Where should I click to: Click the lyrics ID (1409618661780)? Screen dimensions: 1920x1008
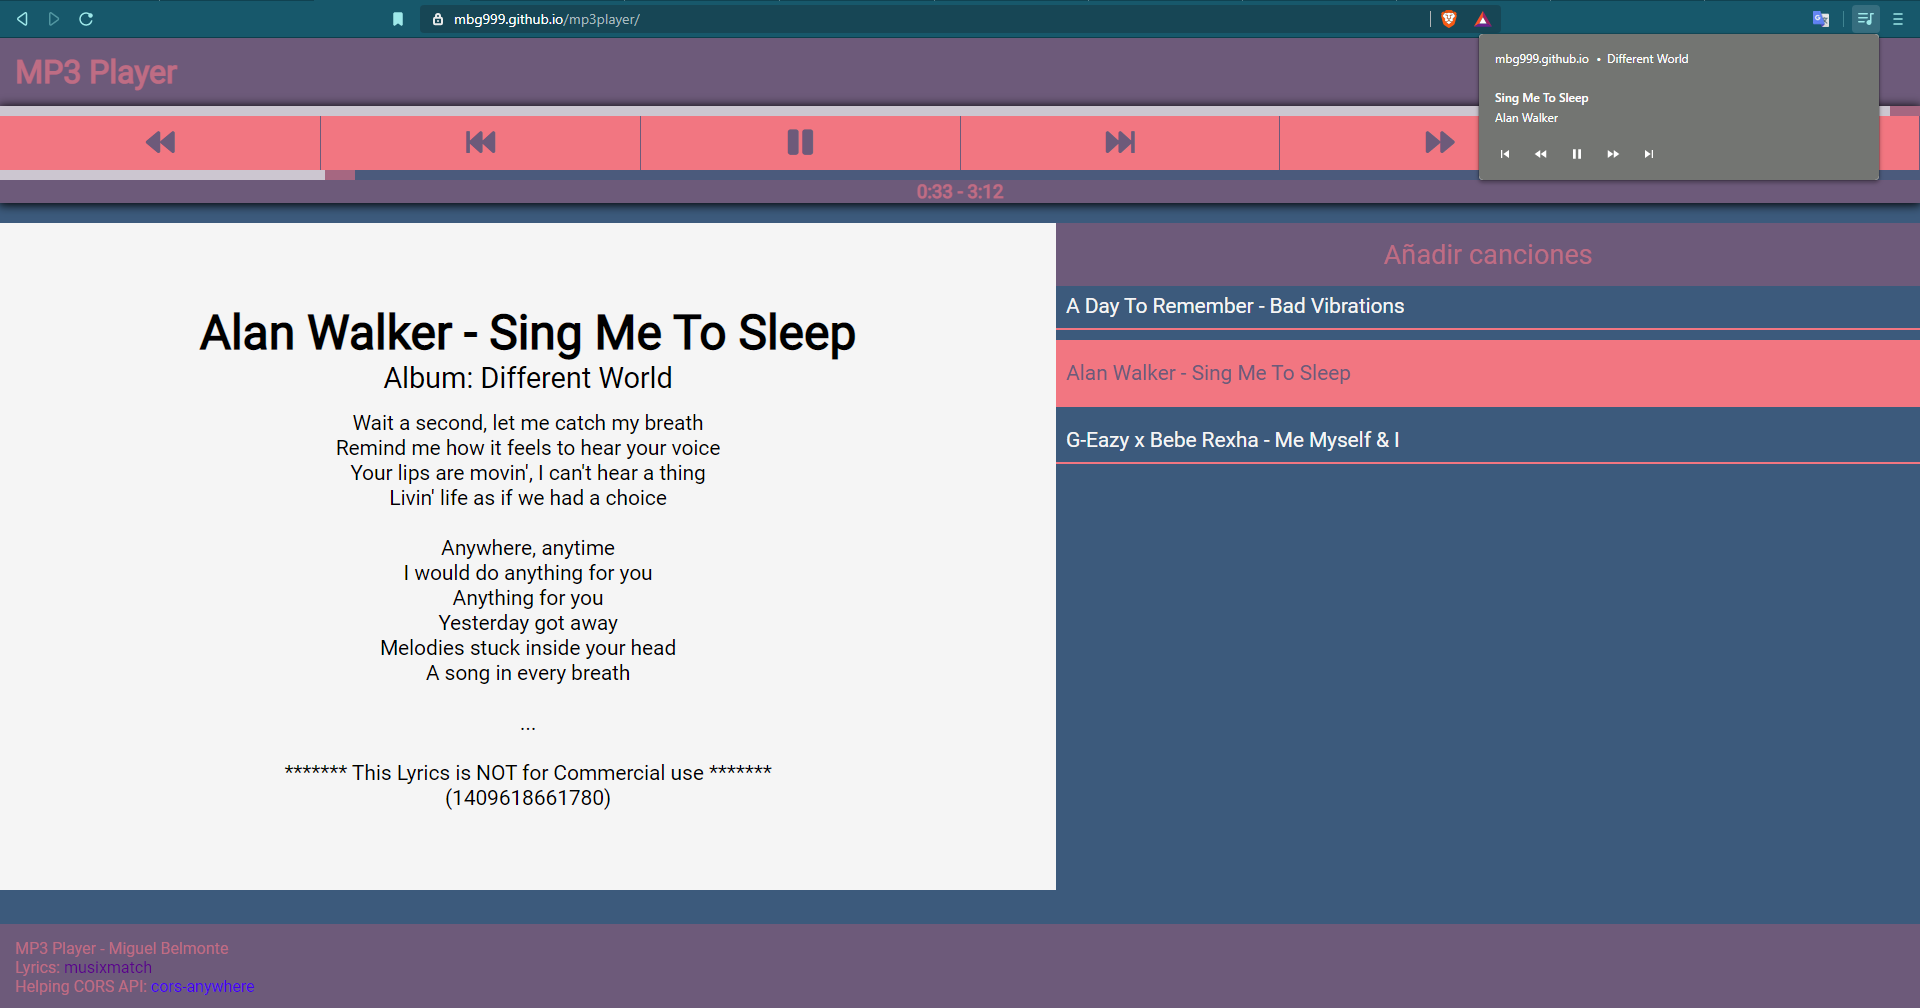pyautogui.click(x=528, y=798)
